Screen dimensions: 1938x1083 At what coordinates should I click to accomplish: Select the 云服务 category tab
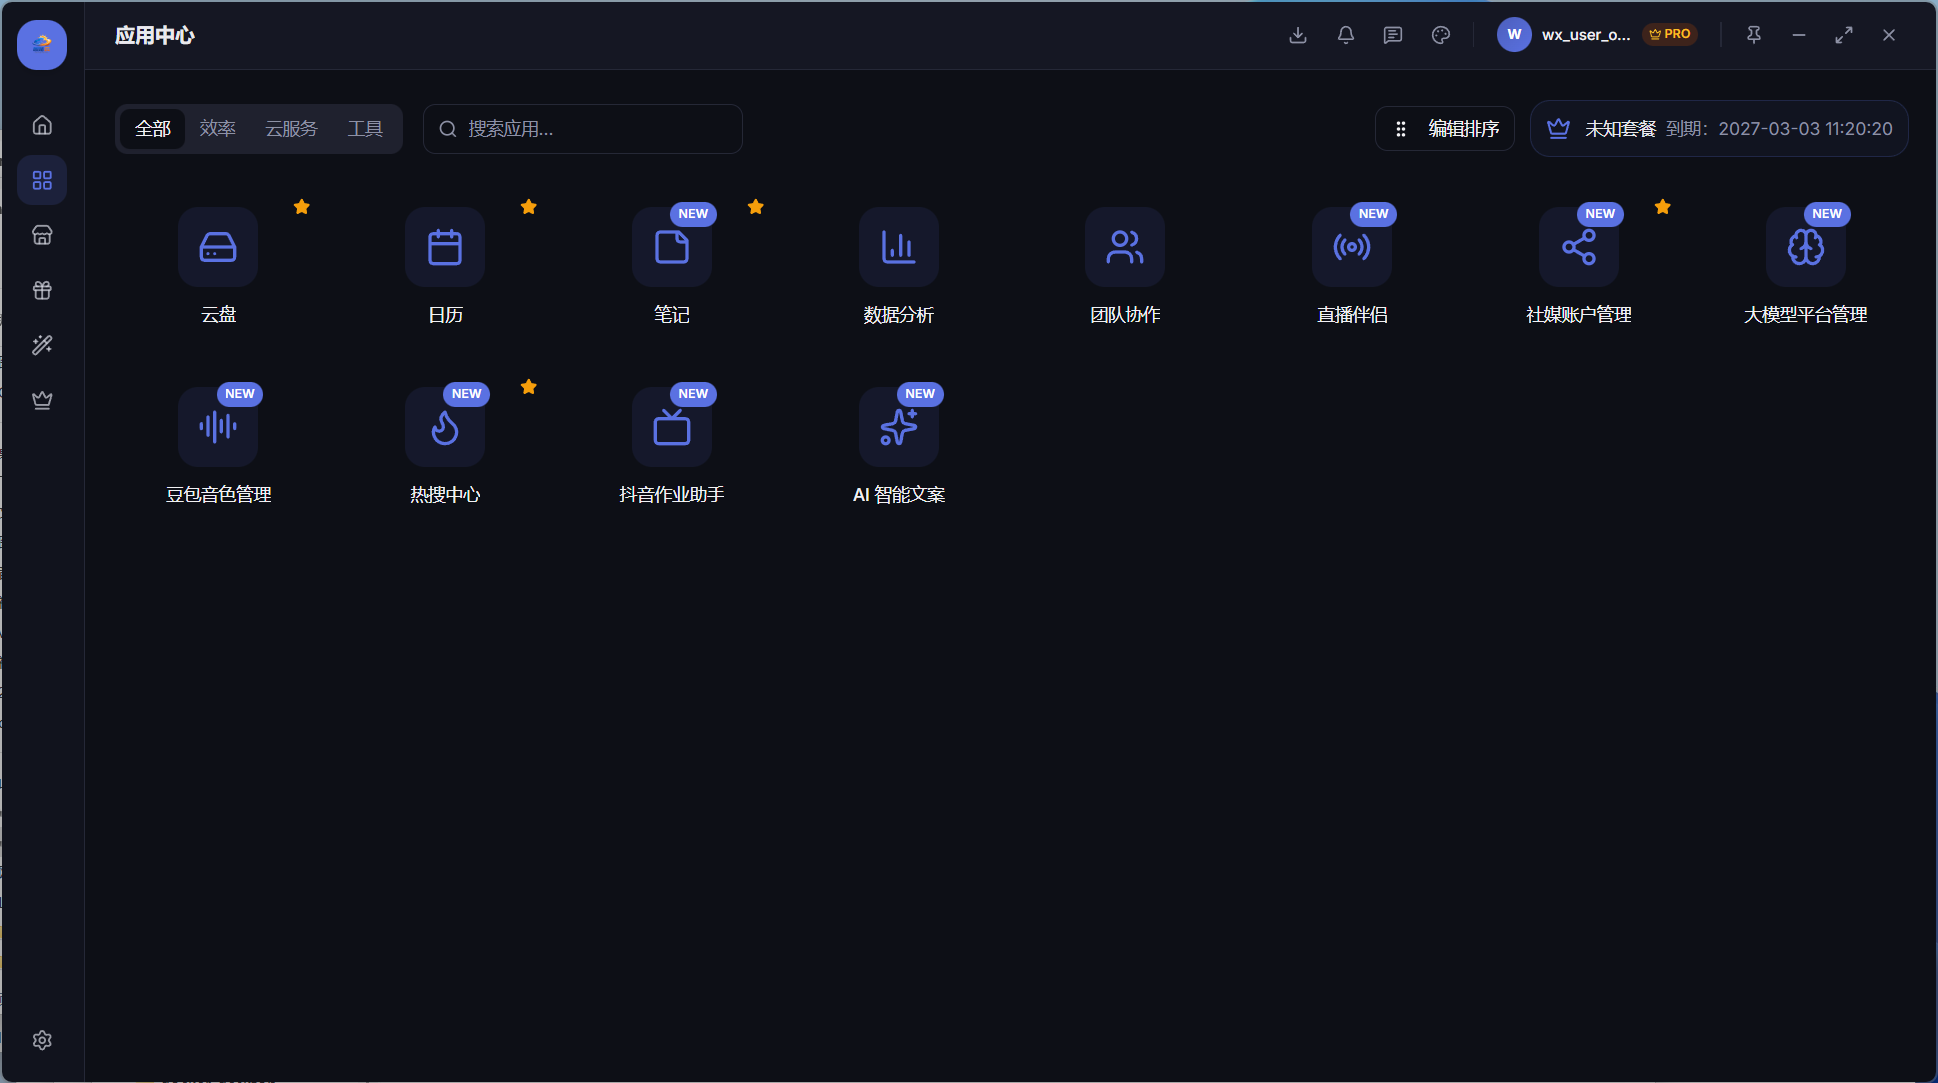(x=291, y=129)
